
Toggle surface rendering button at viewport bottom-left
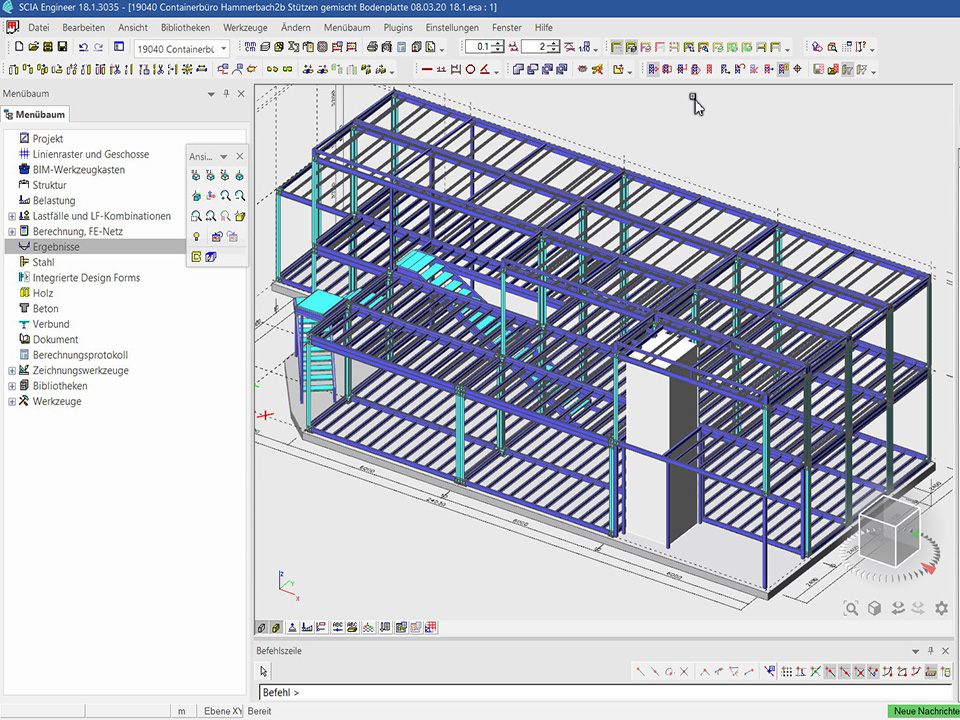[x=276, y=628]
